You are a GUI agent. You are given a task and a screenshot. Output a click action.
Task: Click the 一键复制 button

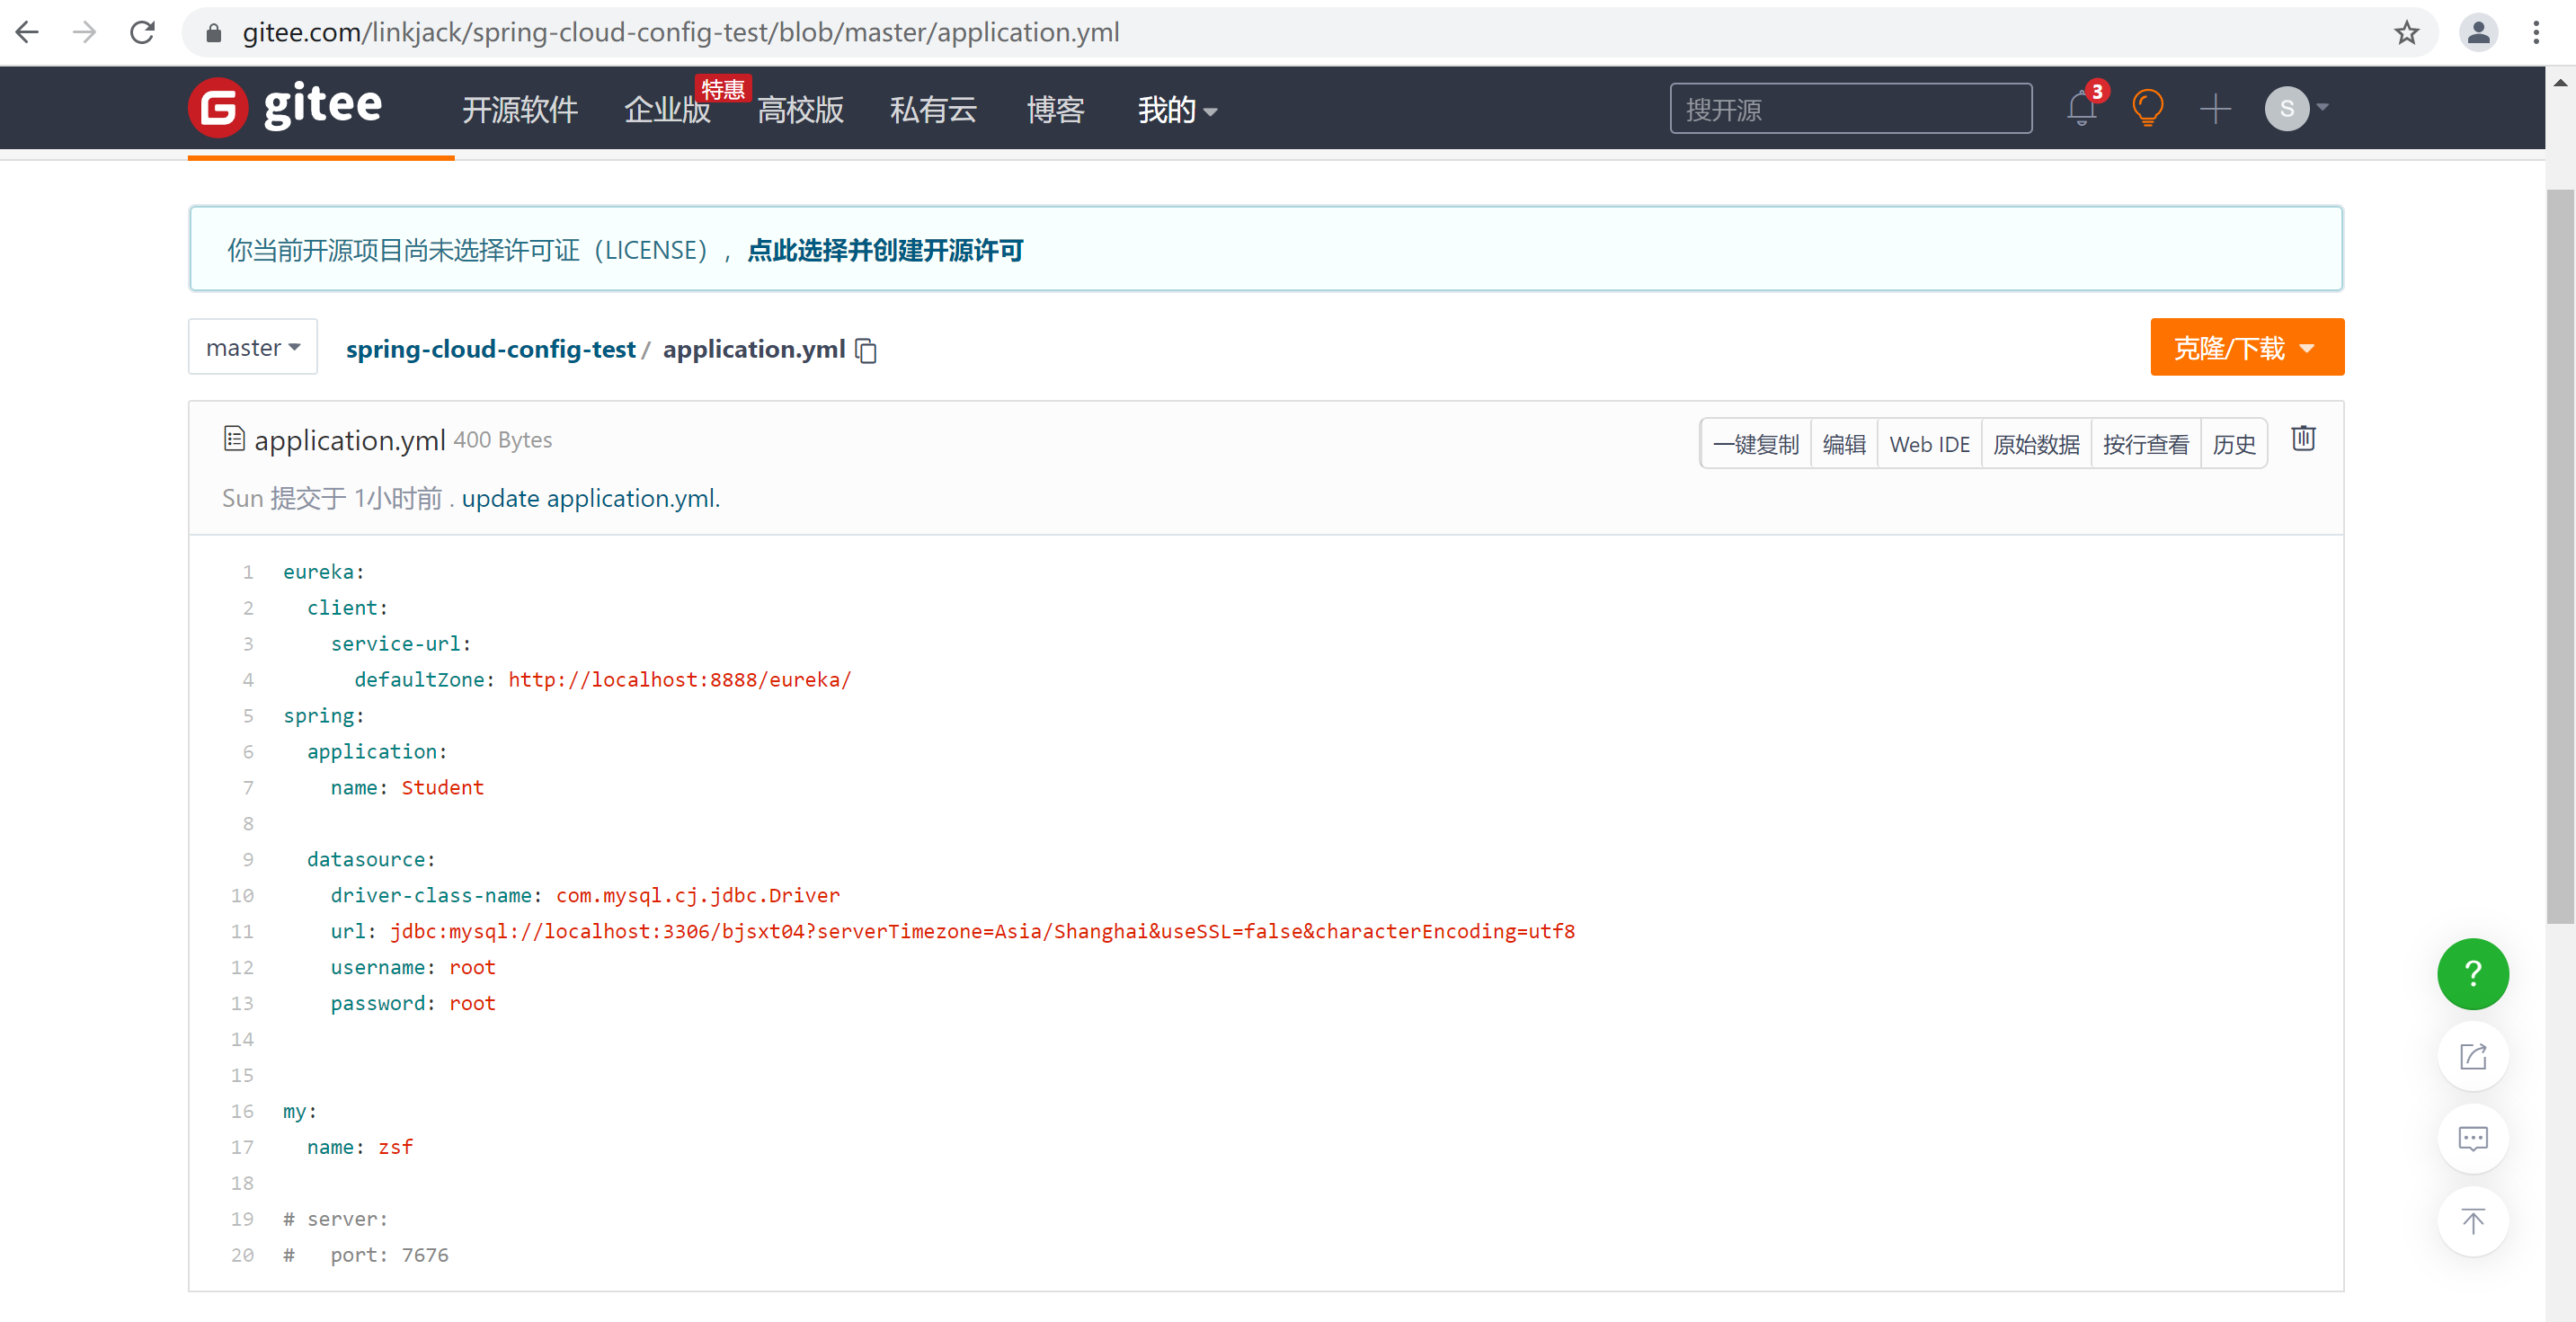pyautogui.click(x=1755, y=444)
